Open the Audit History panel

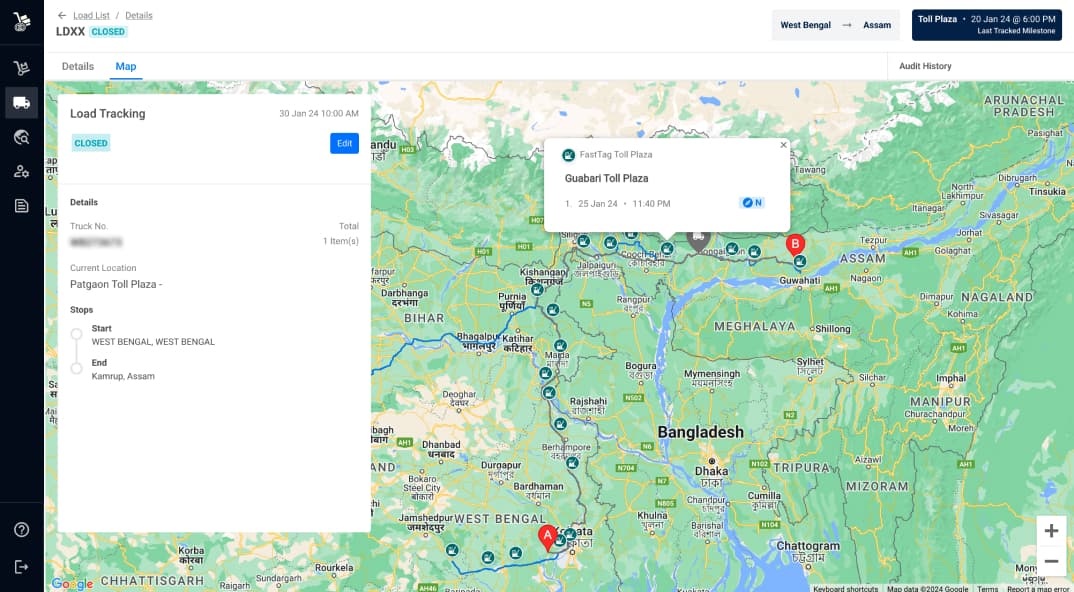point(924,66)
